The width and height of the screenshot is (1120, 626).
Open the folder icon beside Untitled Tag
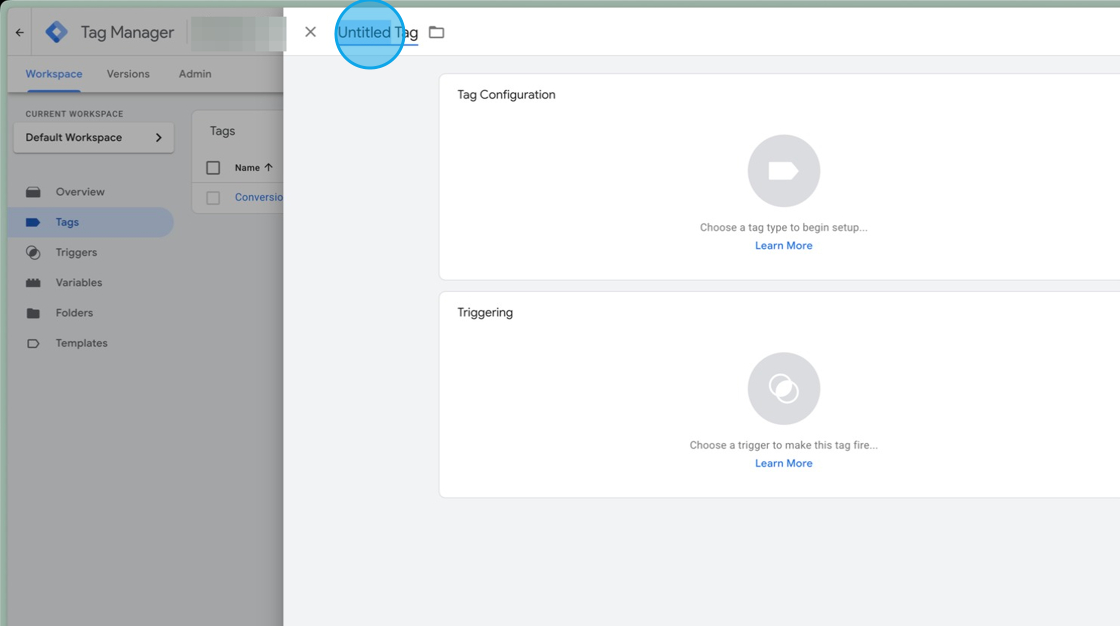click(x=436, y=32)
